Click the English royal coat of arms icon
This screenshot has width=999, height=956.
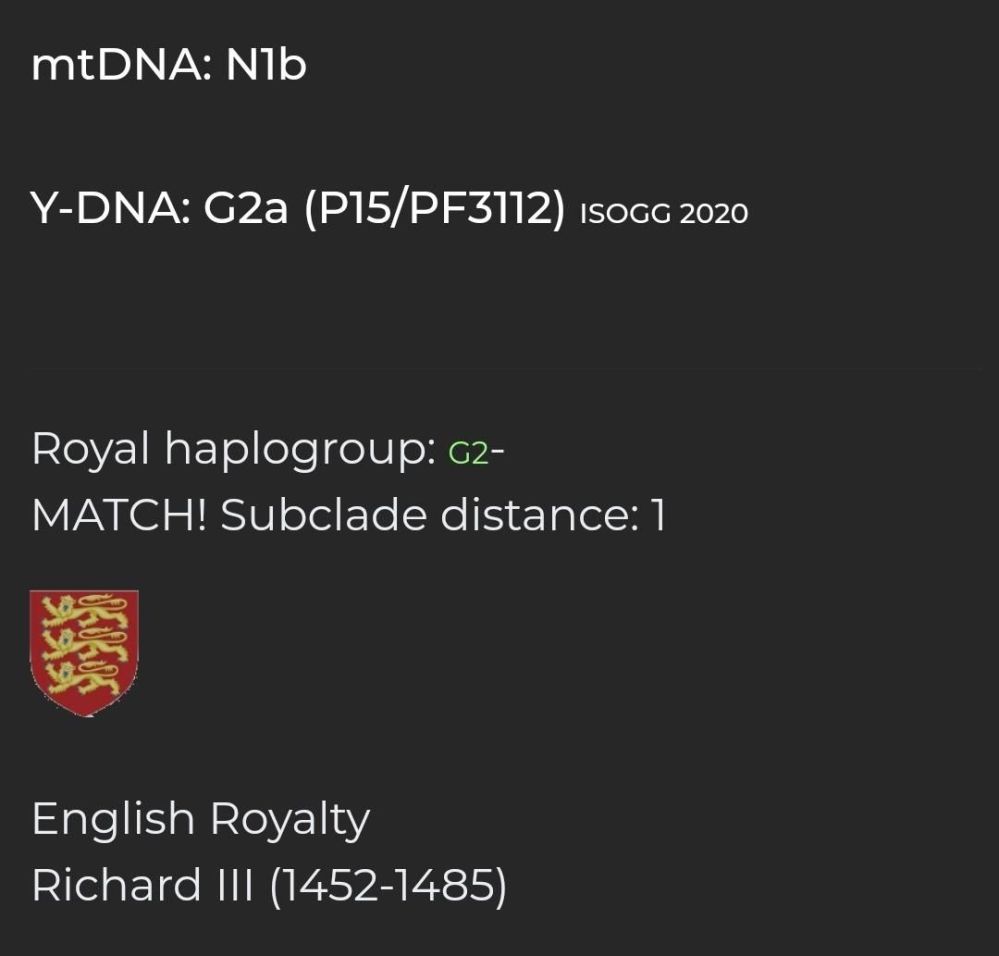[84, 652]
